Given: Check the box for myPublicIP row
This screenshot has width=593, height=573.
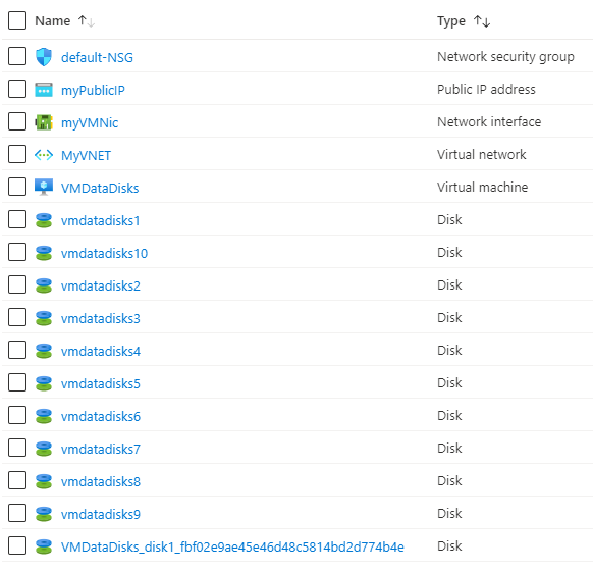Looking at the screenshot, I should pyautogui.click(x=17, y=89).
